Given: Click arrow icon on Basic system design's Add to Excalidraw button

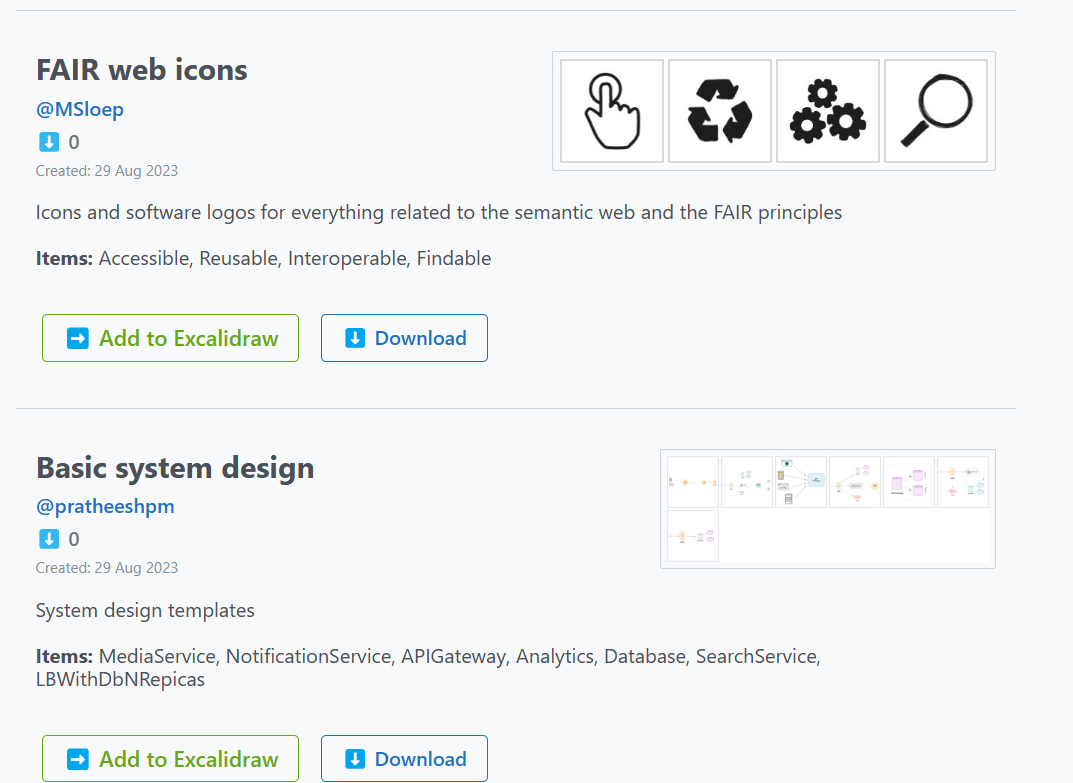Looking at the screenshot, I should point(78,759).
